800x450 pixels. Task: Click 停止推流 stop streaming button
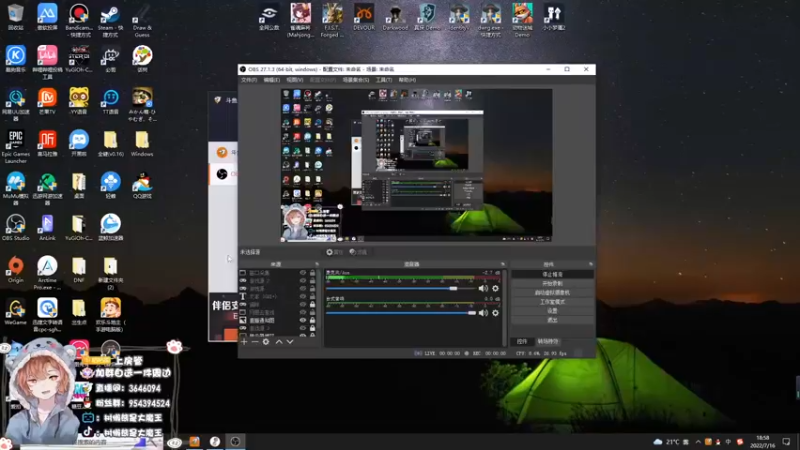coord(552,274)
